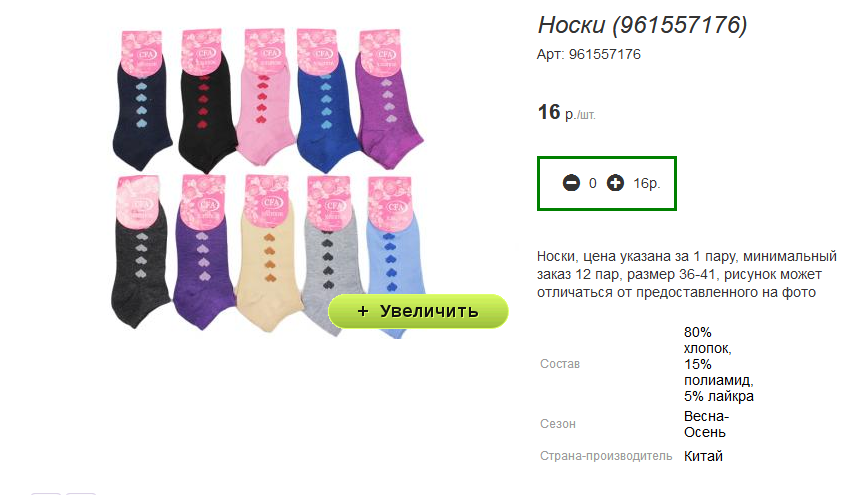
Task: Click the magenta sock in top row
Action: coord(389,100)
